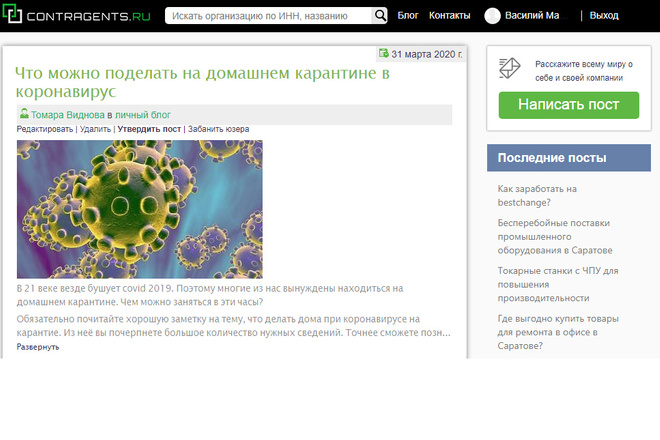Click the envelope icon in the sidebar
Viewport: 660px width, 440px height.
(x=510, y=68)
